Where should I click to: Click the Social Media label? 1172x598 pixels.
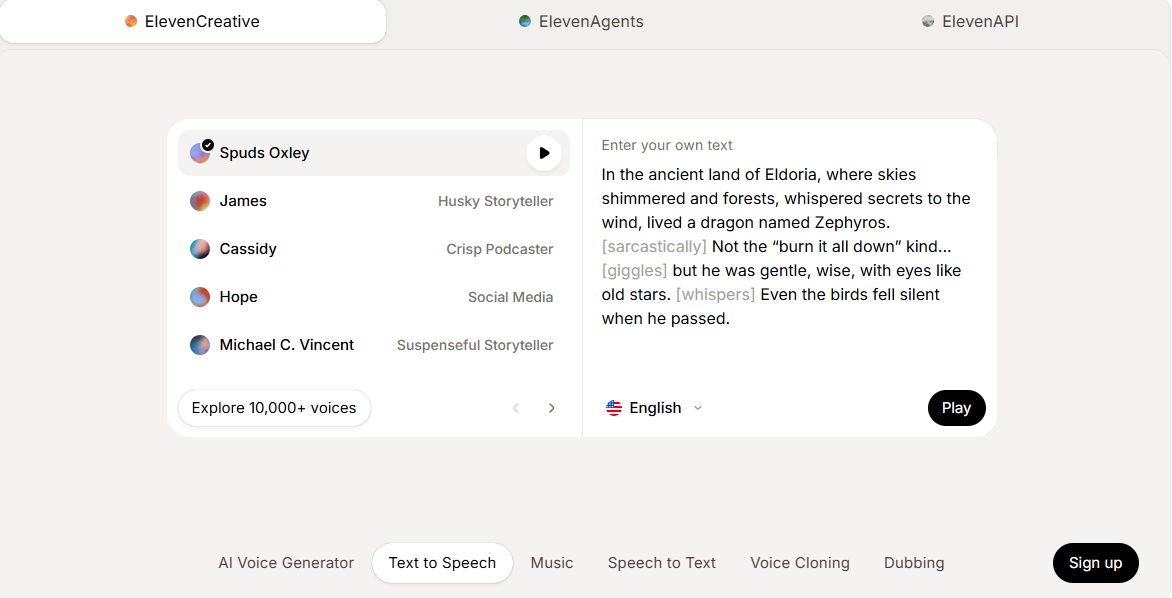(x=511, y=297)
